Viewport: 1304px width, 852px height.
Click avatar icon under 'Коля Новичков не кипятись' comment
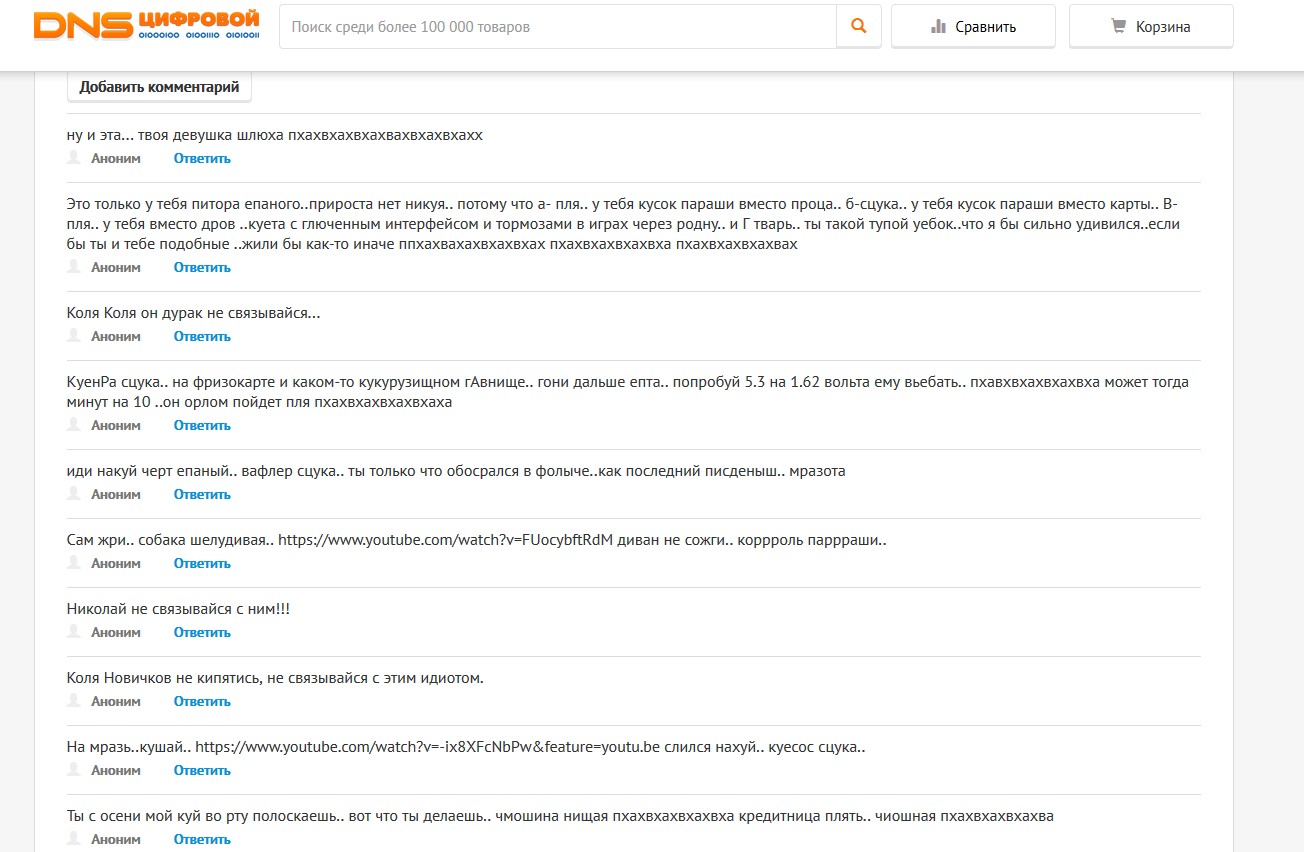(x=73, y=701)
